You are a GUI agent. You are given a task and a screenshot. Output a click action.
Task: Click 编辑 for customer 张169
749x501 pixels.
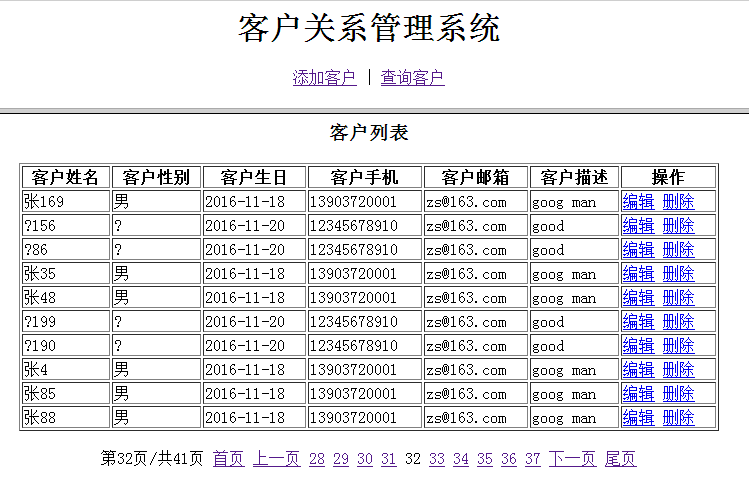638,202
